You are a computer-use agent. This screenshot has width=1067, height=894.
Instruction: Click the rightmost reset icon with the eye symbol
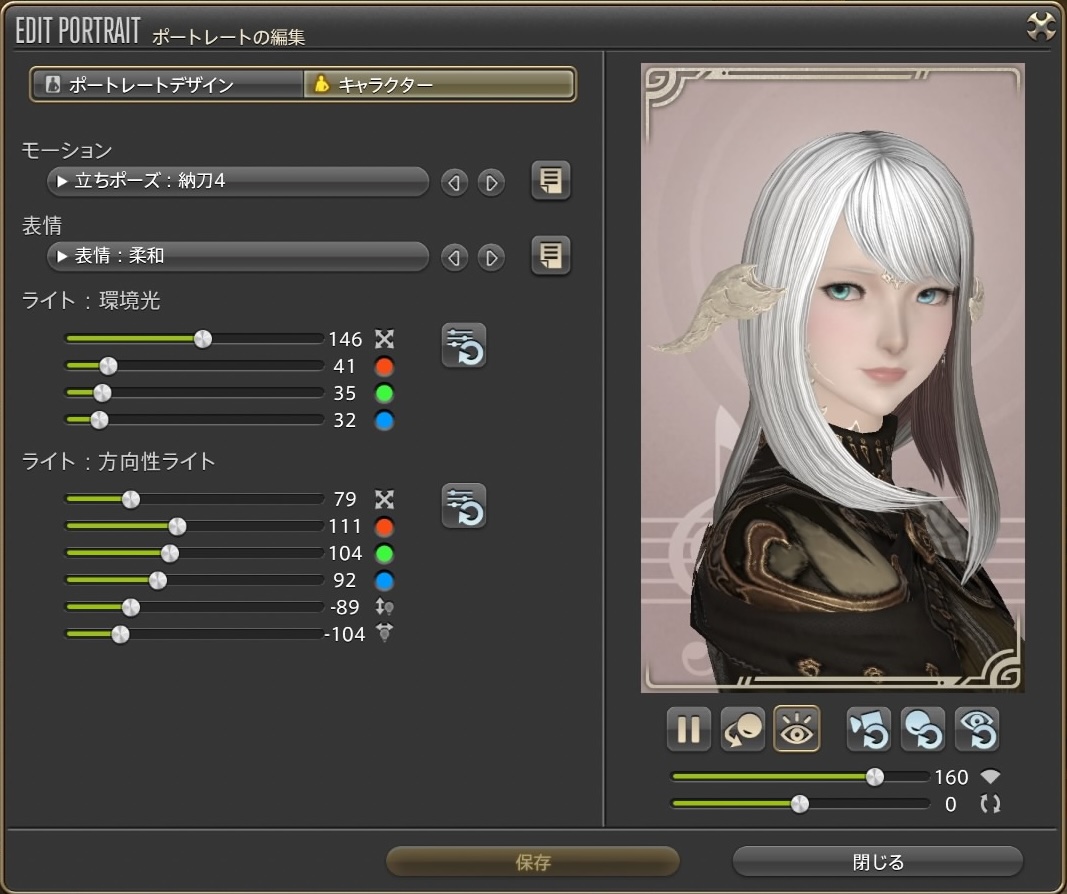click(976, 729)
